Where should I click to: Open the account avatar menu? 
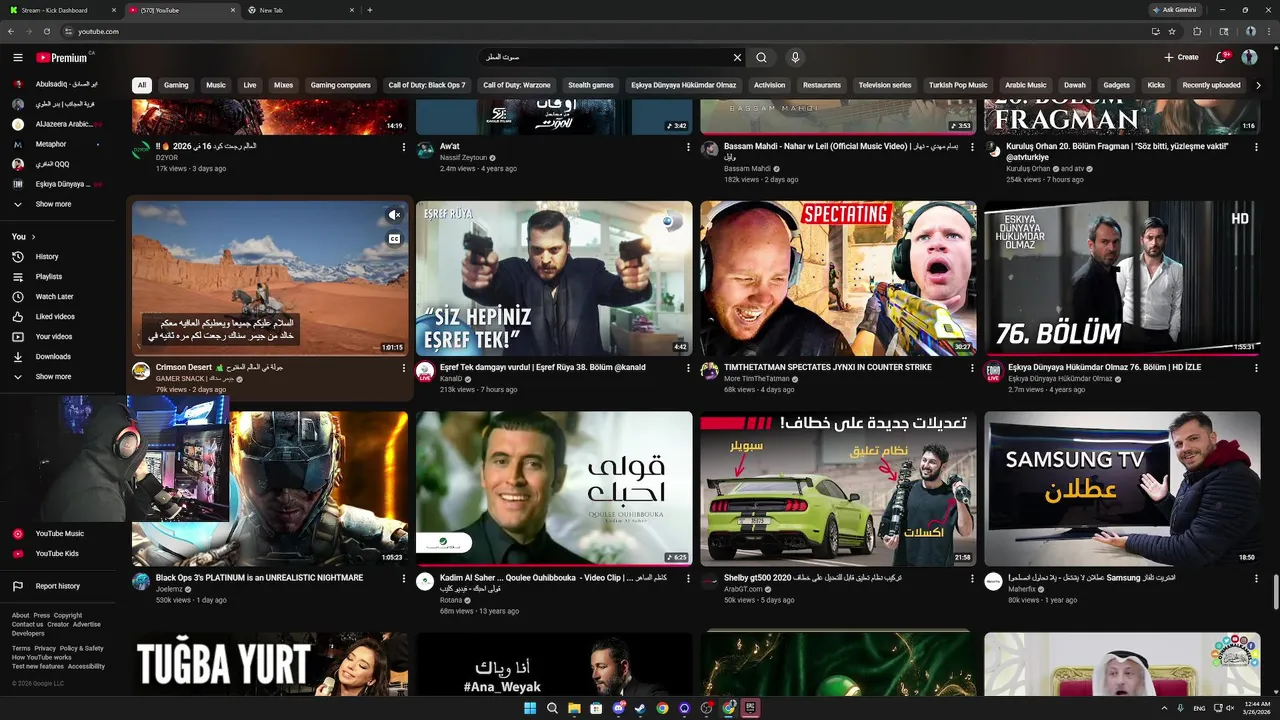click(x=1249, y=58)
